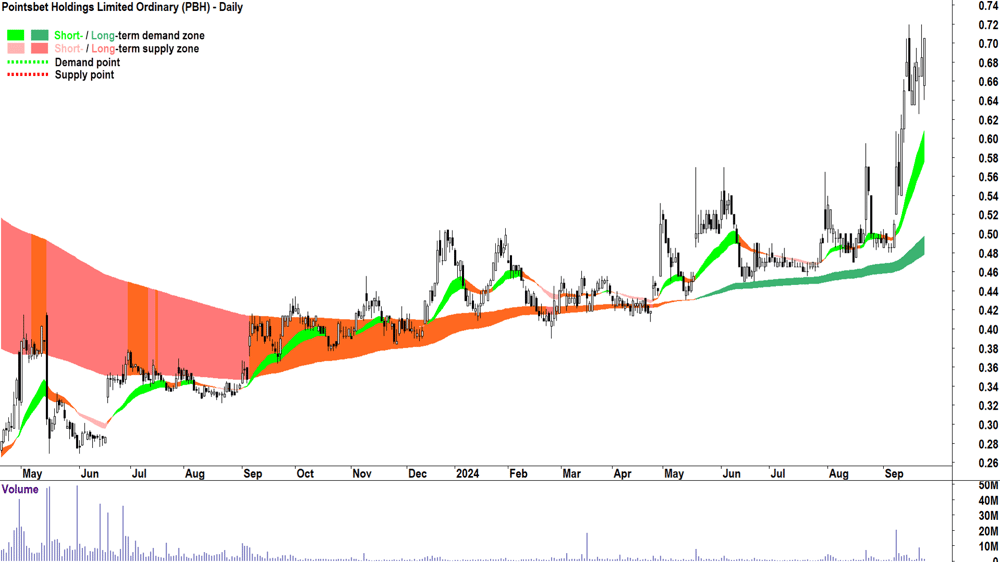Click the 0.26 price axis value
Screen dimensions: 1000x562
(x=988, y=463)
